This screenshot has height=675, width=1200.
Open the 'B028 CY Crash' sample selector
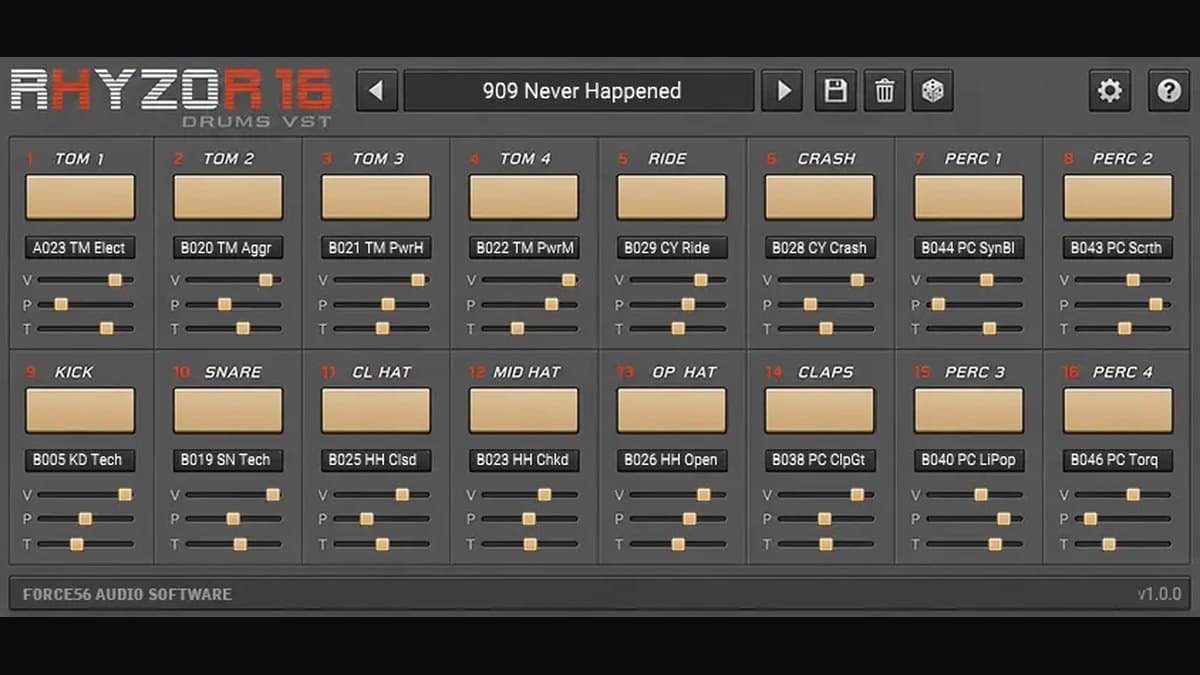tap(820, 248)
